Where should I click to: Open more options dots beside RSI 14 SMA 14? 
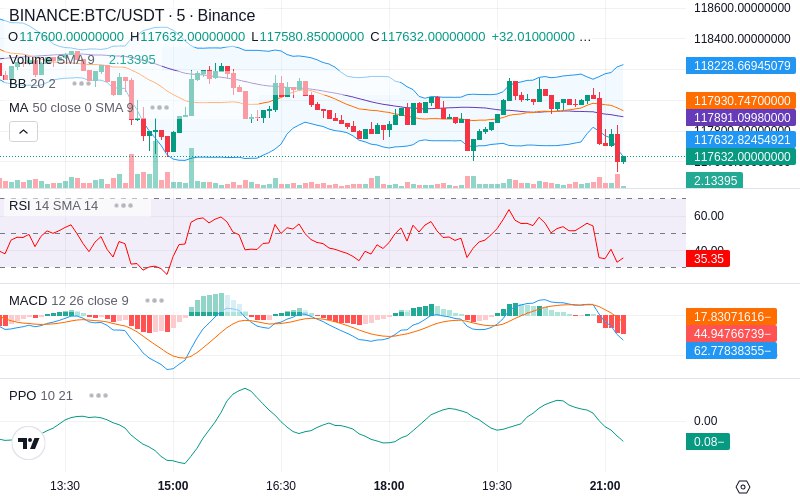tap(123, 206)
